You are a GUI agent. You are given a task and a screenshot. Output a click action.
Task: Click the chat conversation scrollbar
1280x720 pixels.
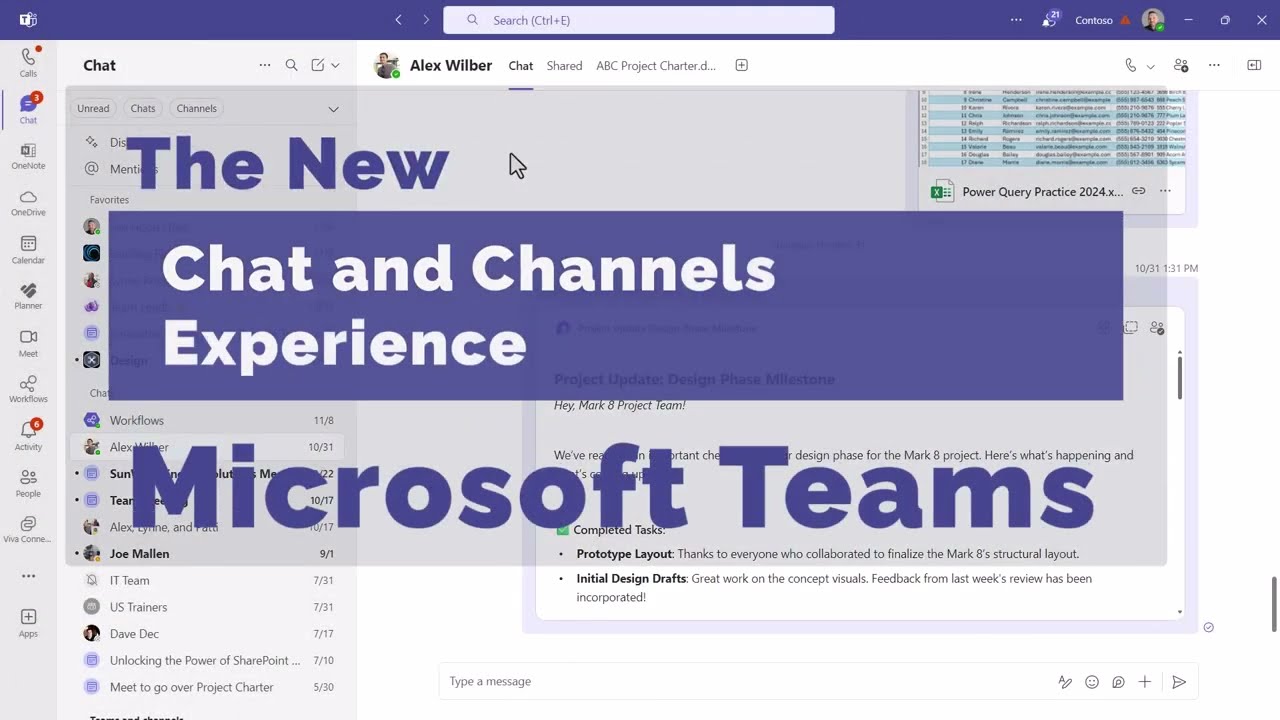click(1273, 603)
